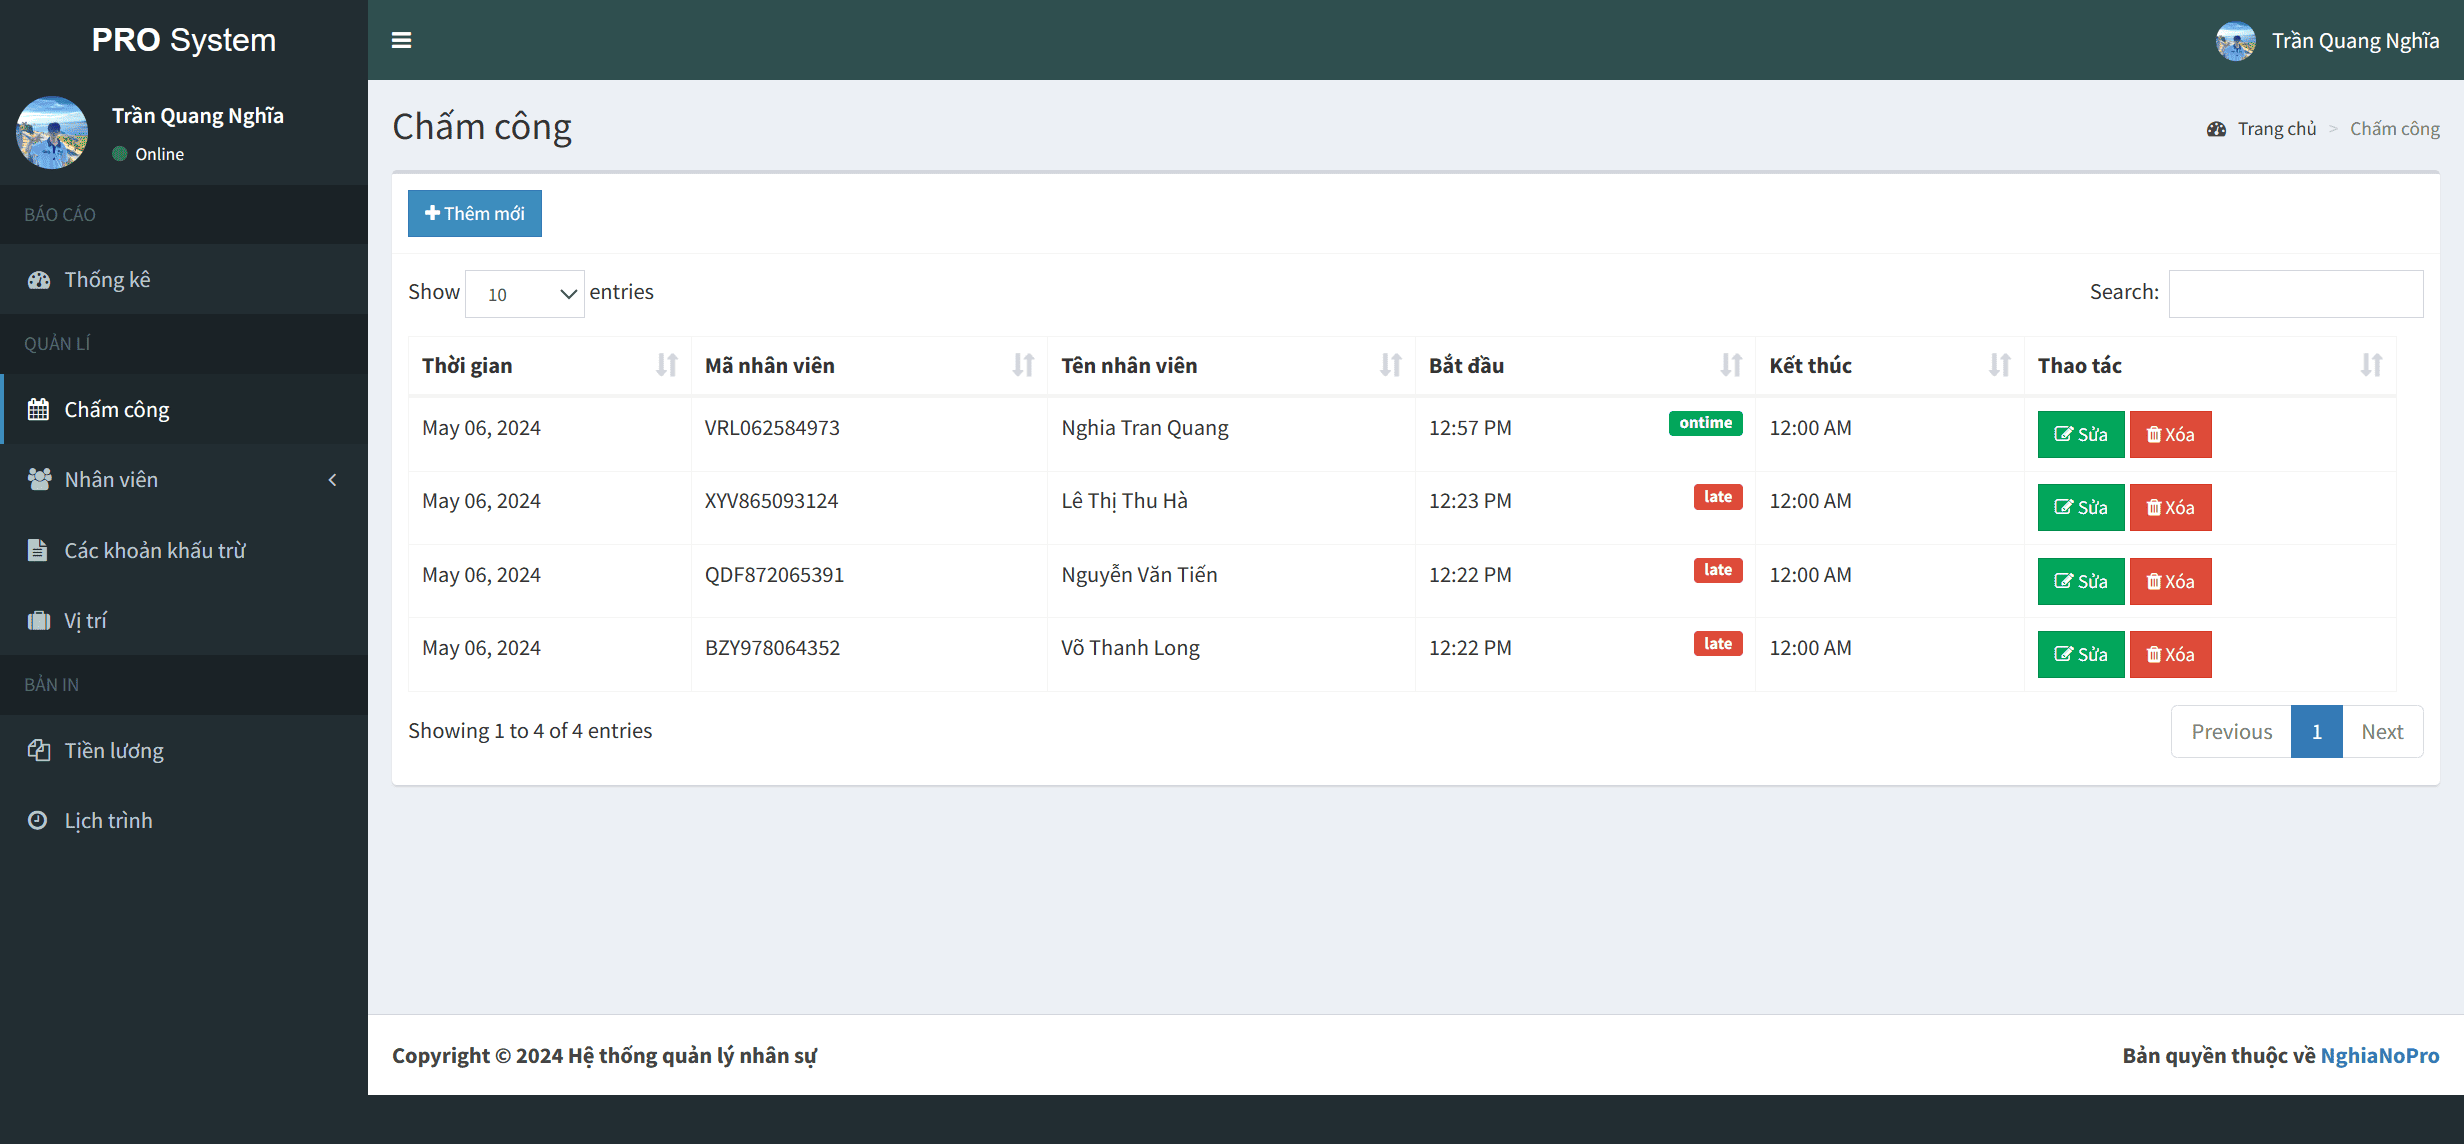Open the Lịch trình menu item
The image size is (2464, 1144).
[184, 821]
